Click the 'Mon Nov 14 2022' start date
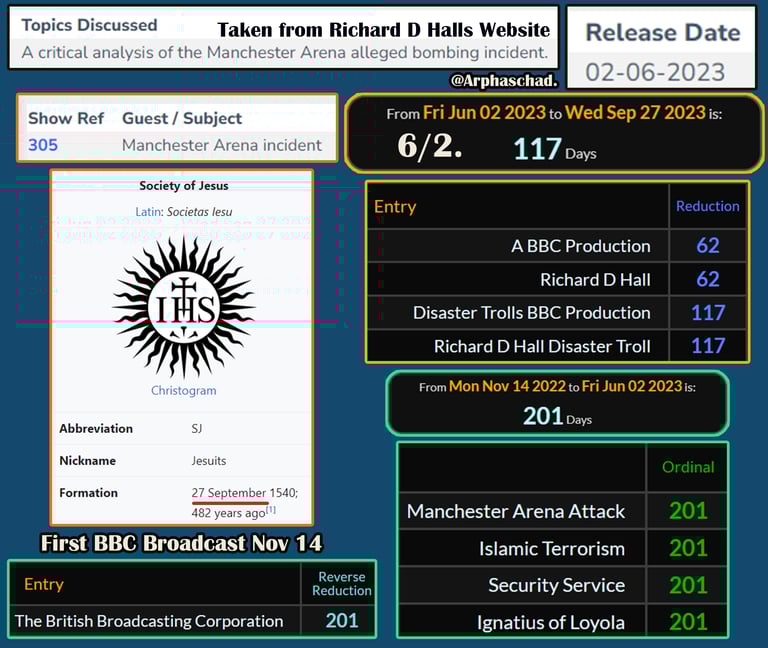The height and width of the screenshot is (648, 768). click(507, 386)
